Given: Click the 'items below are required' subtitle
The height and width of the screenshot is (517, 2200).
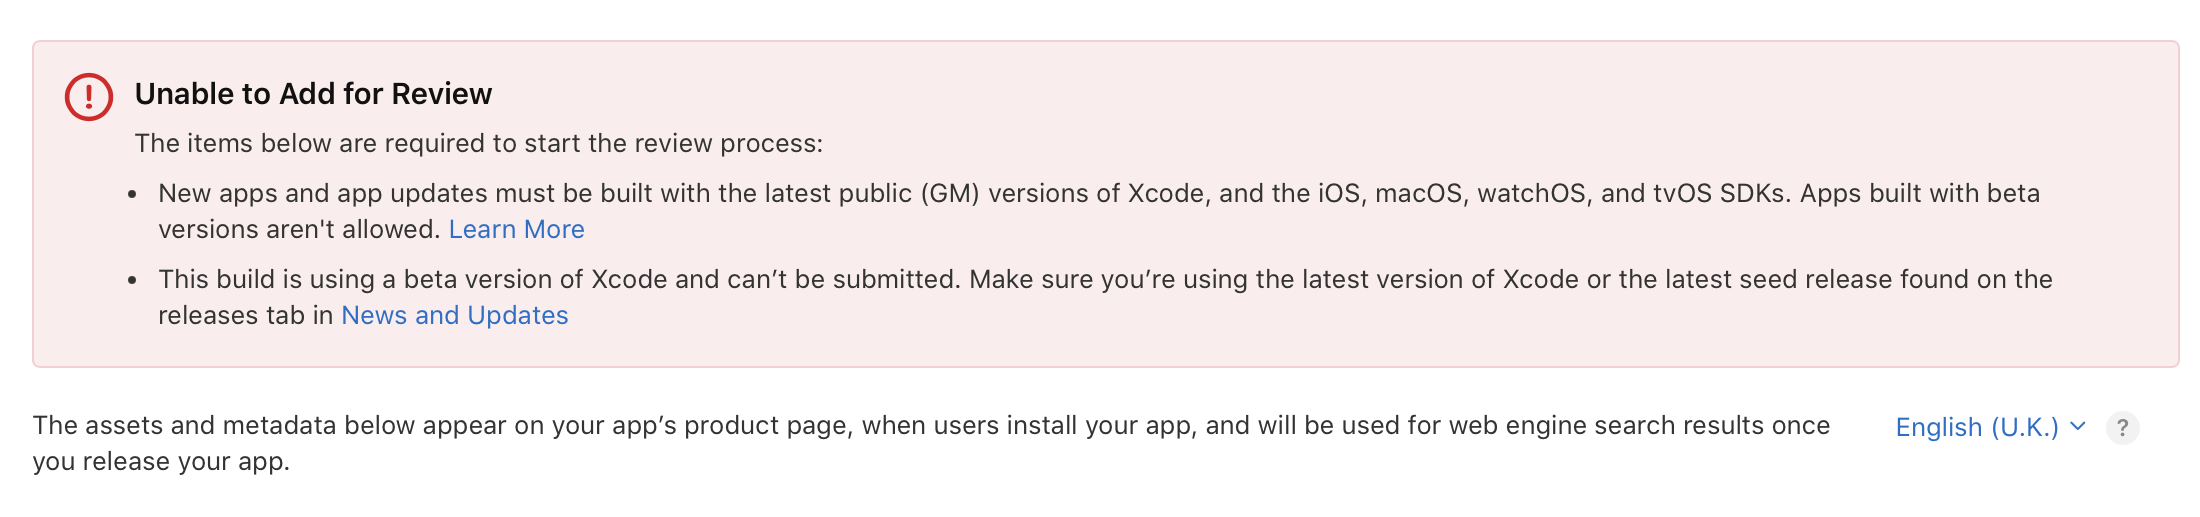Looking at the screenshot, I should pyautogui.click(x=478, y=144).
